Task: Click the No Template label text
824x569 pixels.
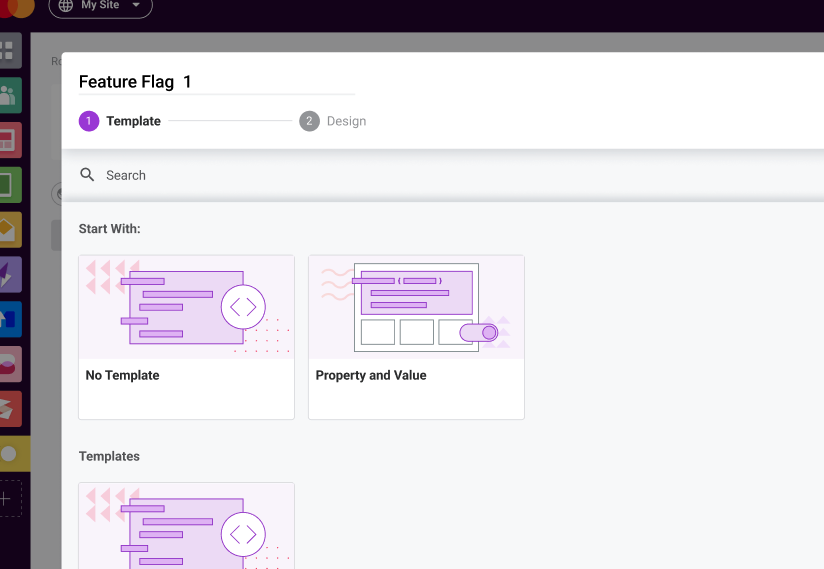Action: click(122, 375)
